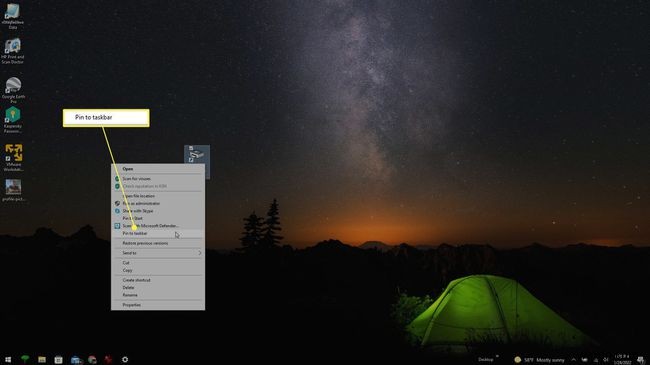Select the highlighted shortcut icon on the desktop
This screenshot has height=365, width=650.
[x=196, y=155]
